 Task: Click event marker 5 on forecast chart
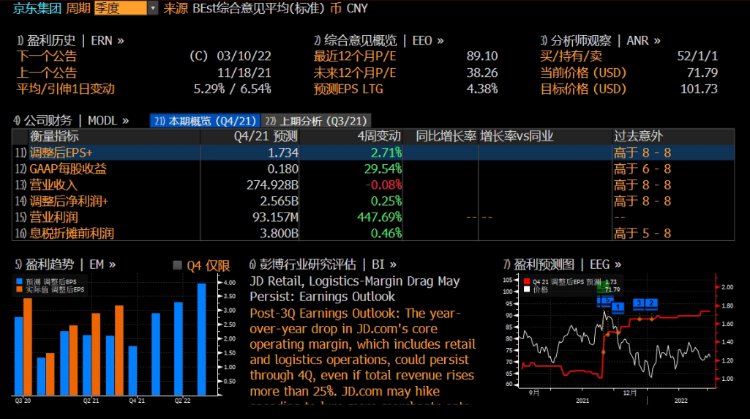(x=605, y=301)
